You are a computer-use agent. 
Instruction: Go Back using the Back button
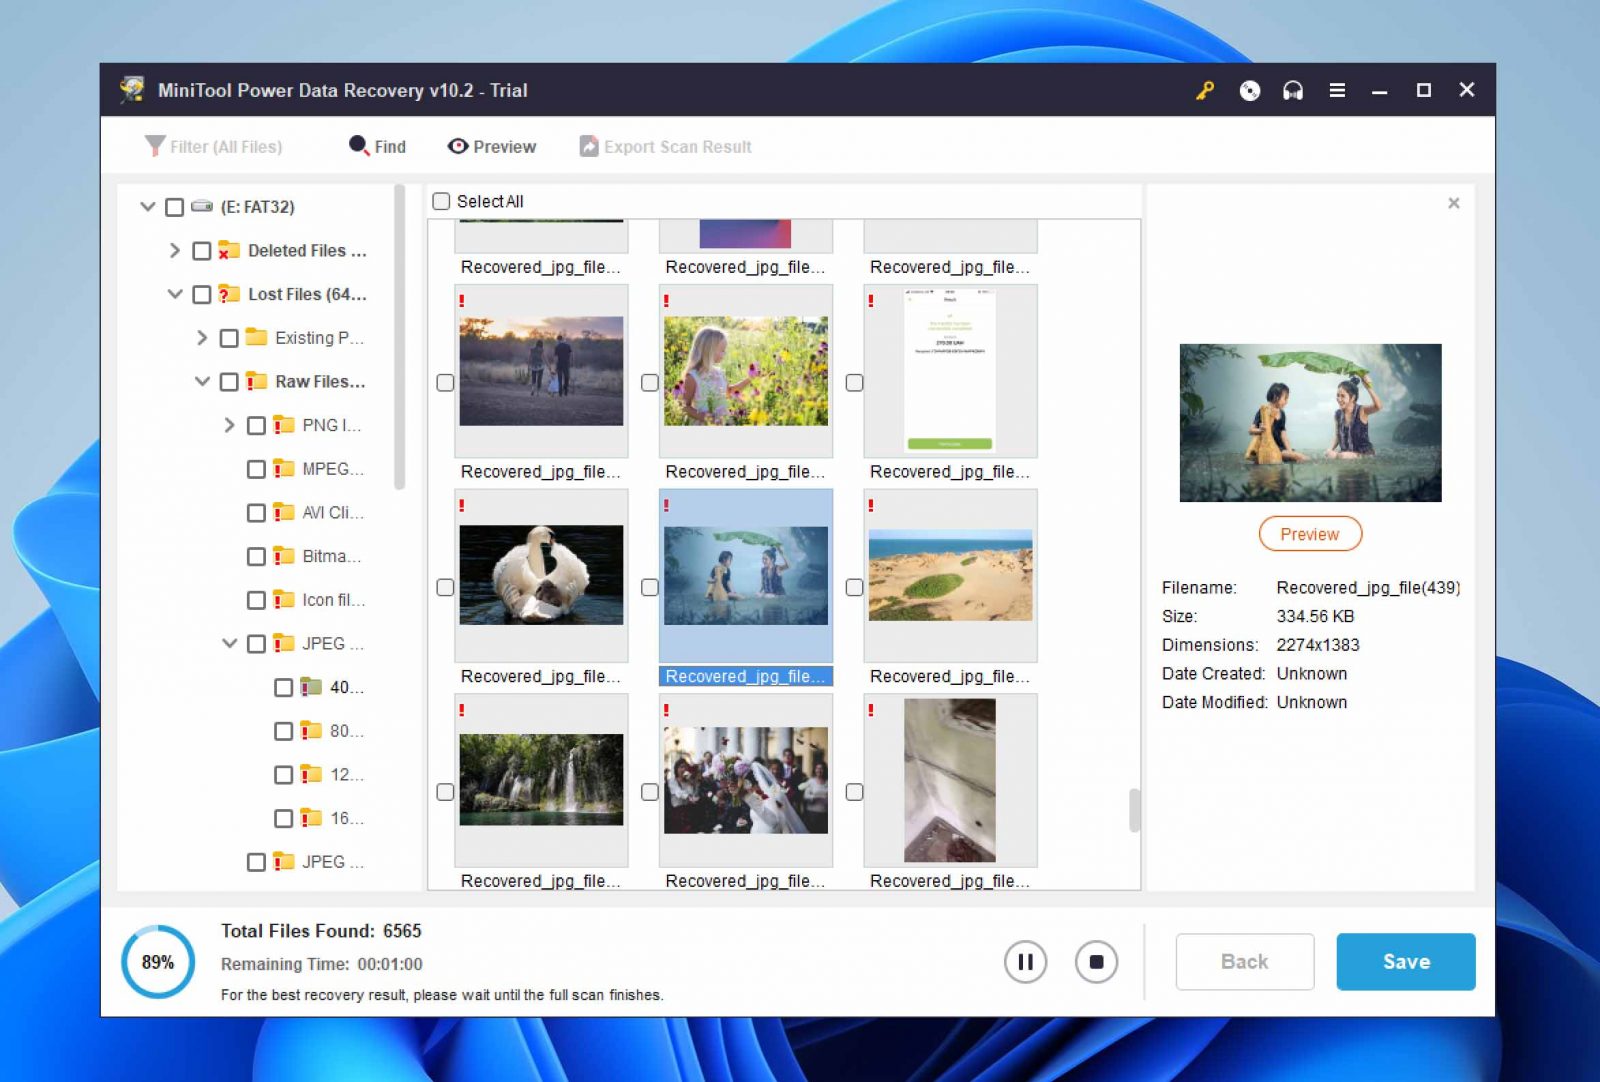(1244, 961)
